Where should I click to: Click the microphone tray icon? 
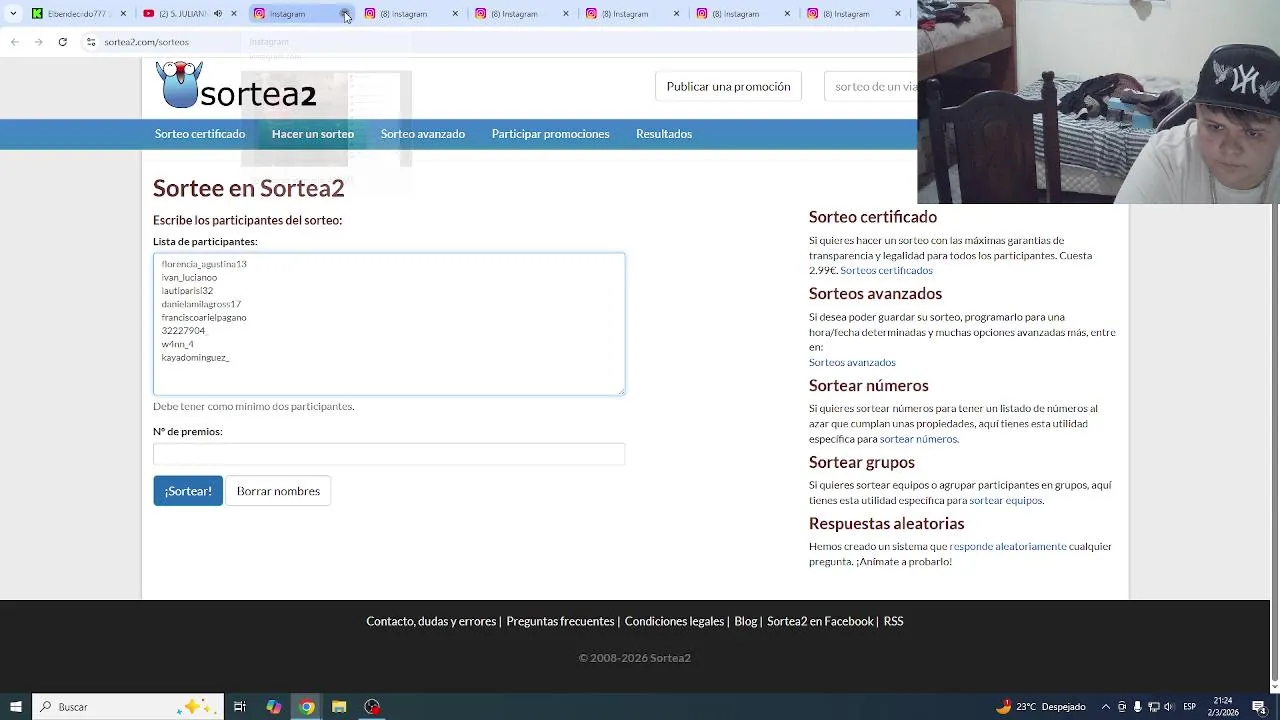click(x=1137, y=707)
